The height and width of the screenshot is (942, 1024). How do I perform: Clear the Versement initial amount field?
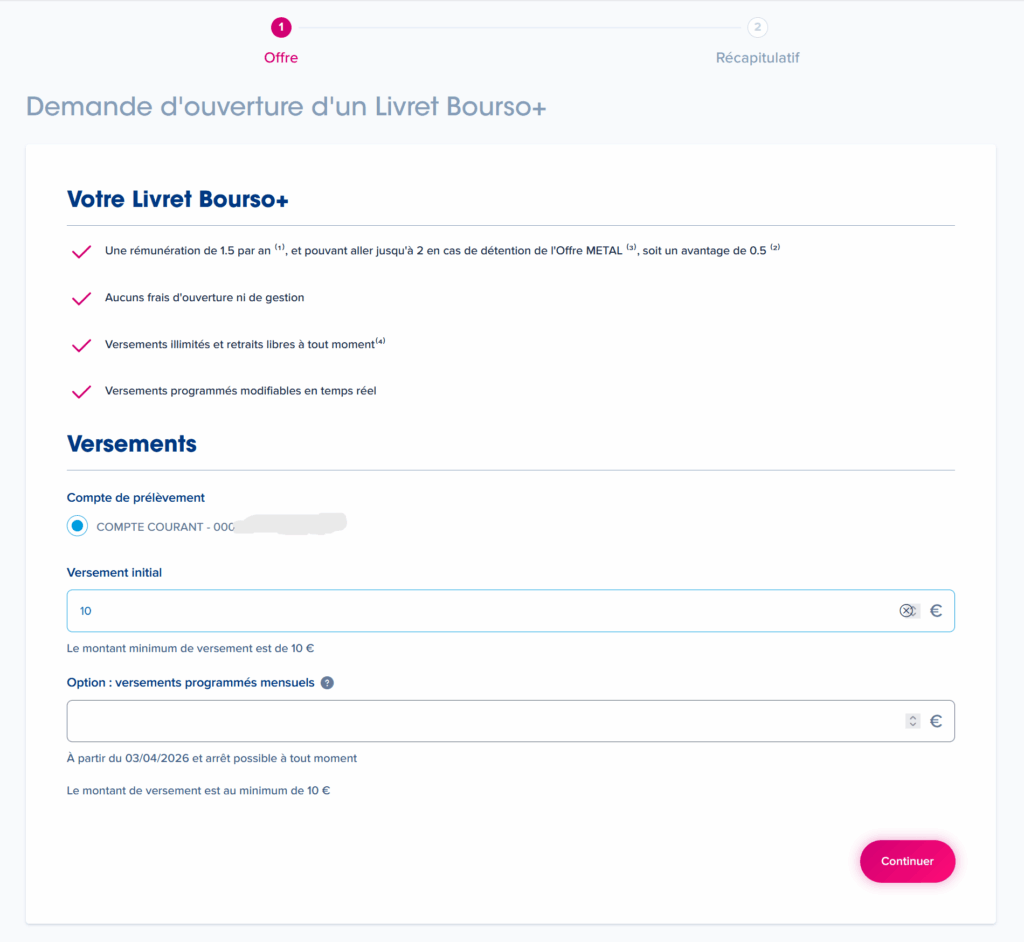click(x=906, y=611)
